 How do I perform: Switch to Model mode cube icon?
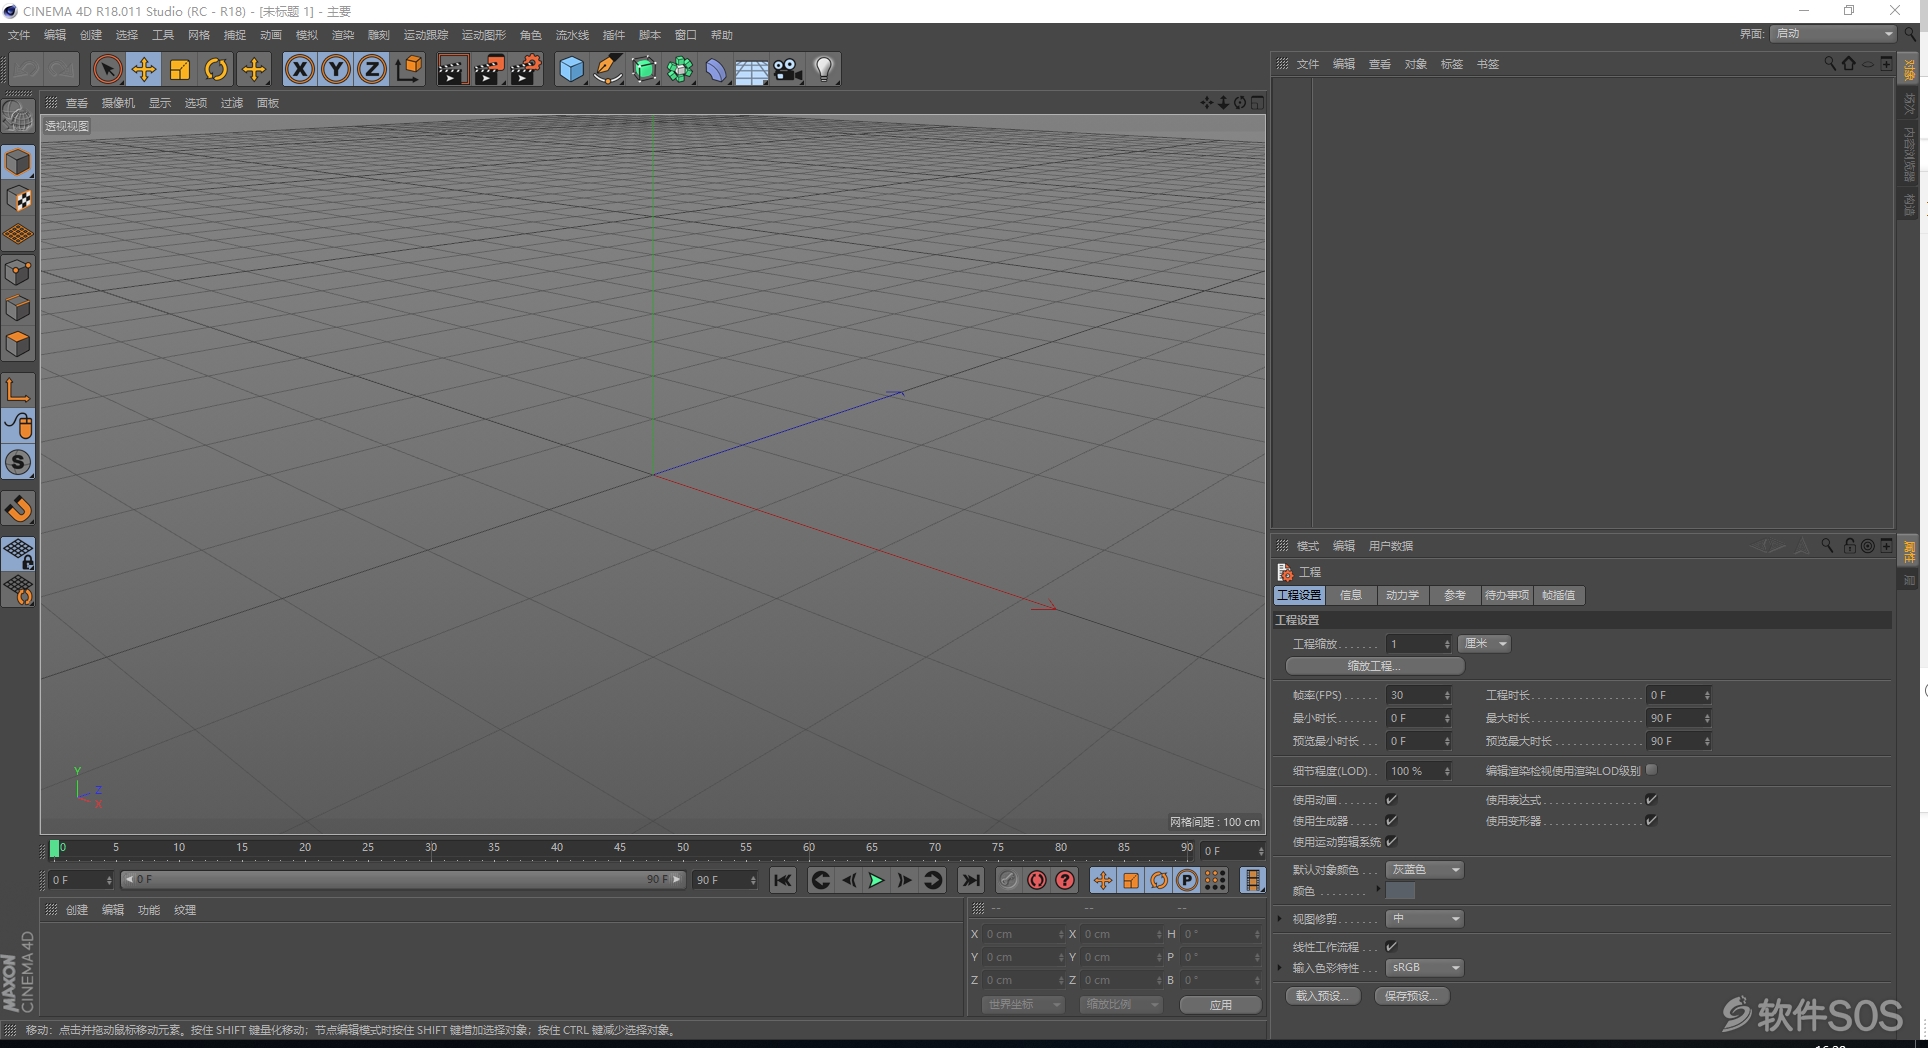tap(18, 162)
